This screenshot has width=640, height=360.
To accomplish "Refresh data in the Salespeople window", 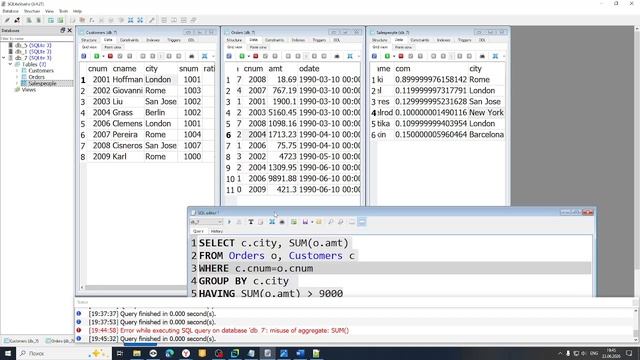I will [x=374, y=56].
